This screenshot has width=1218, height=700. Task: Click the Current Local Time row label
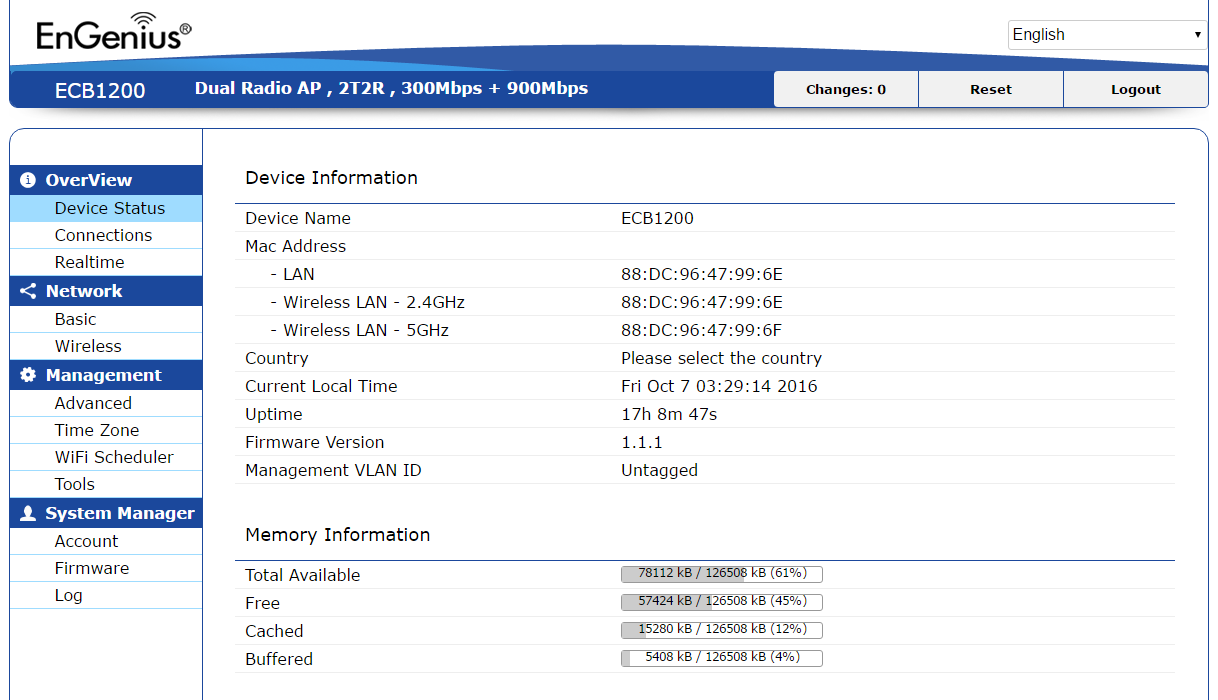click(x=321, y=386)
